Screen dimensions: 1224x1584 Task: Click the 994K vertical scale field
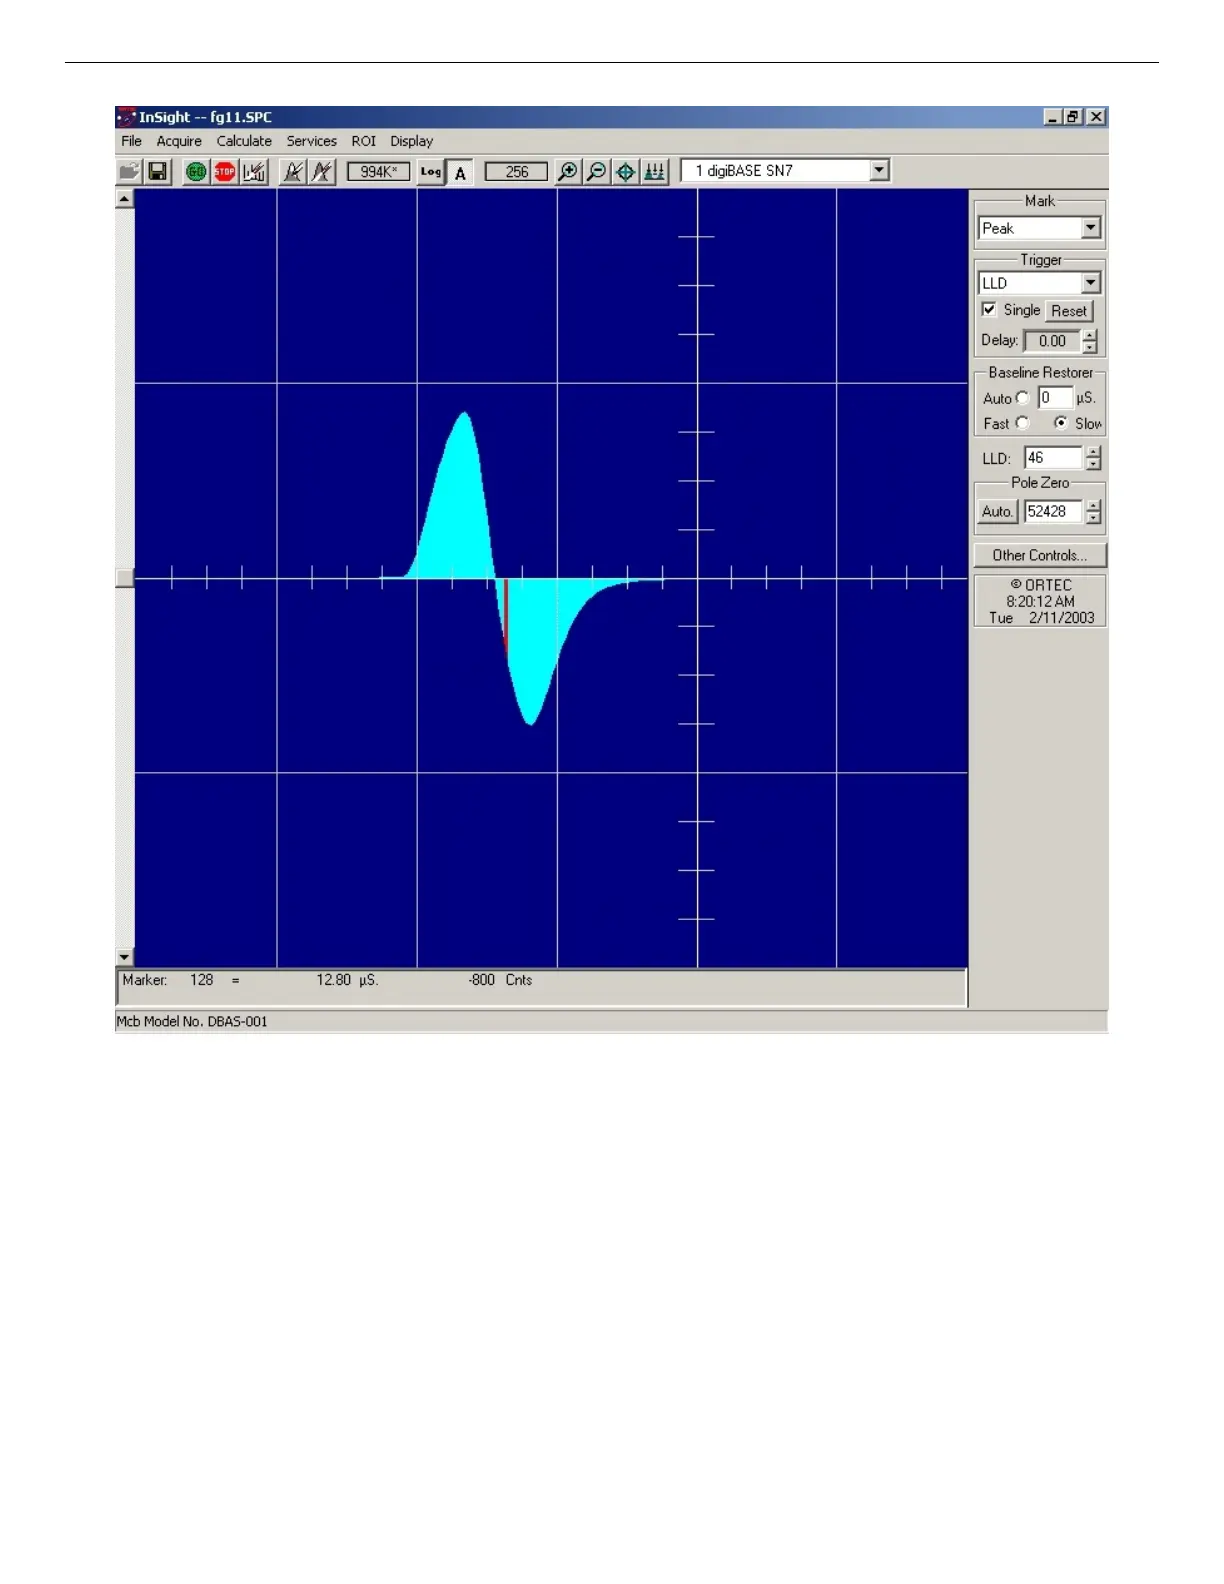pyautogui.click(x=378, y=172)
